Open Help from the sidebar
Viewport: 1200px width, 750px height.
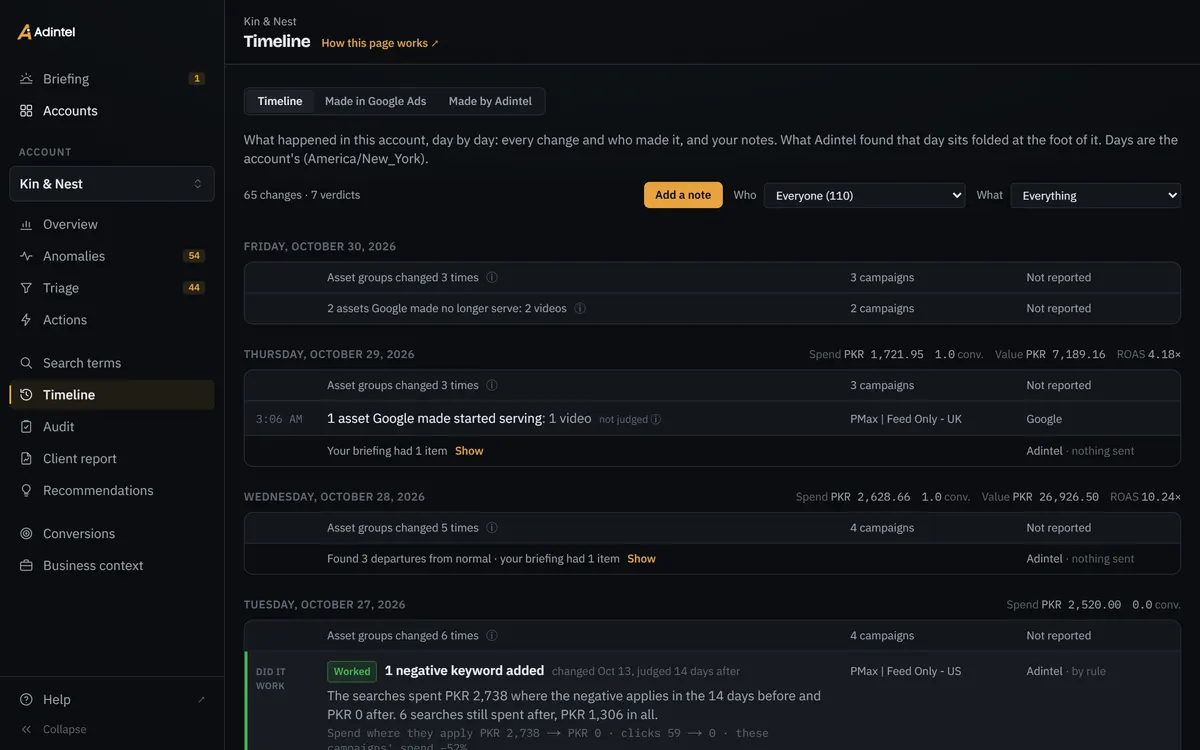[112, 700]
